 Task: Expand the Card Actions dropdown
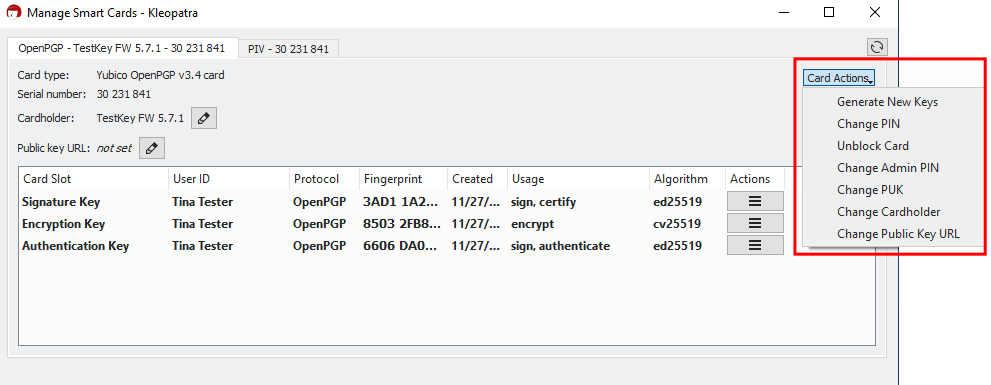coord(840,78)
